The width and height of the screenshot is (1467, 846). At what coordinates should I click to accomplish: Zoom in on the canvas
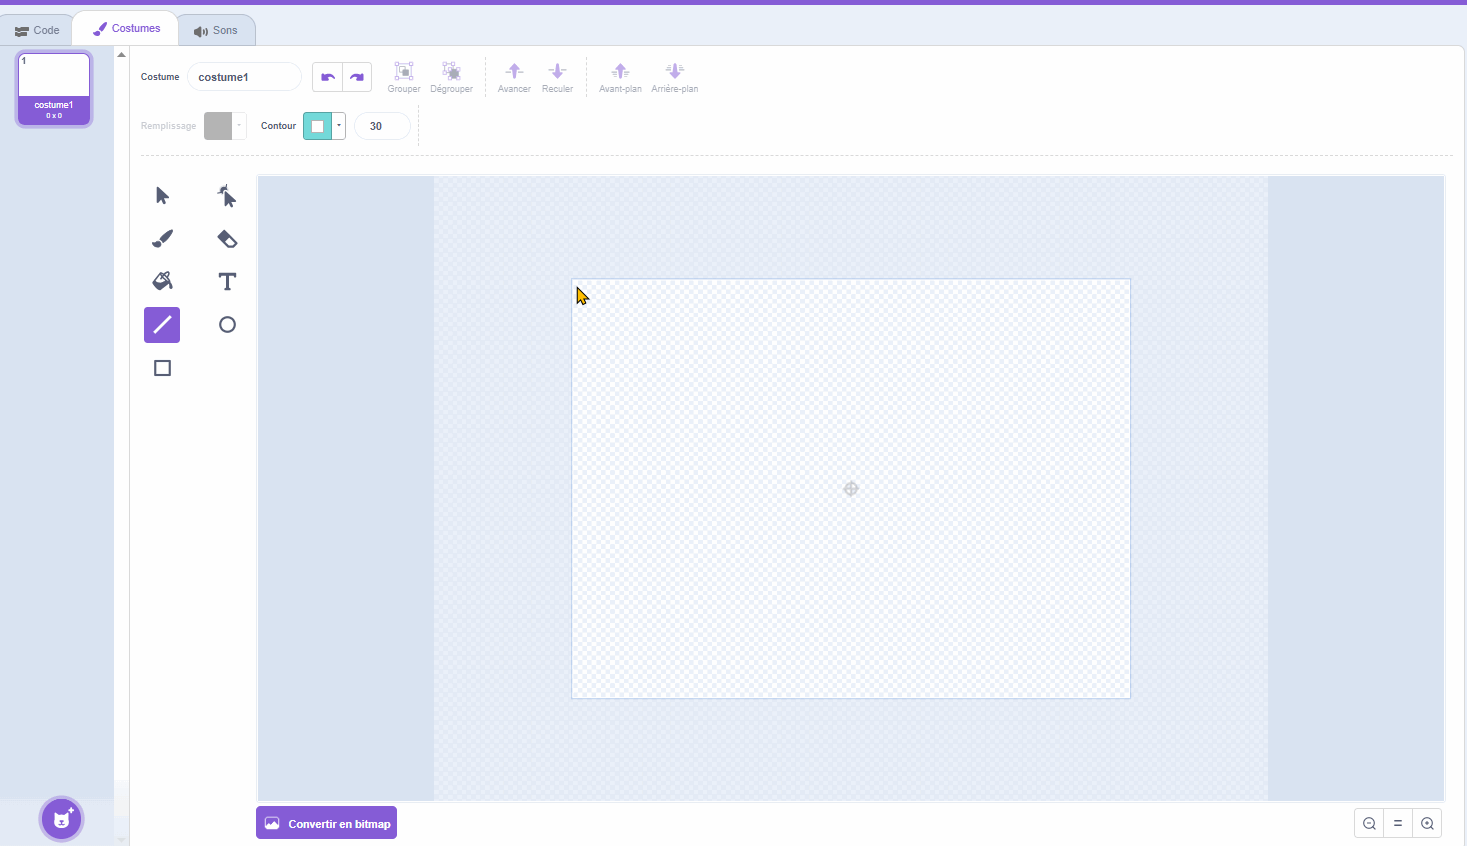(1427, 823)
